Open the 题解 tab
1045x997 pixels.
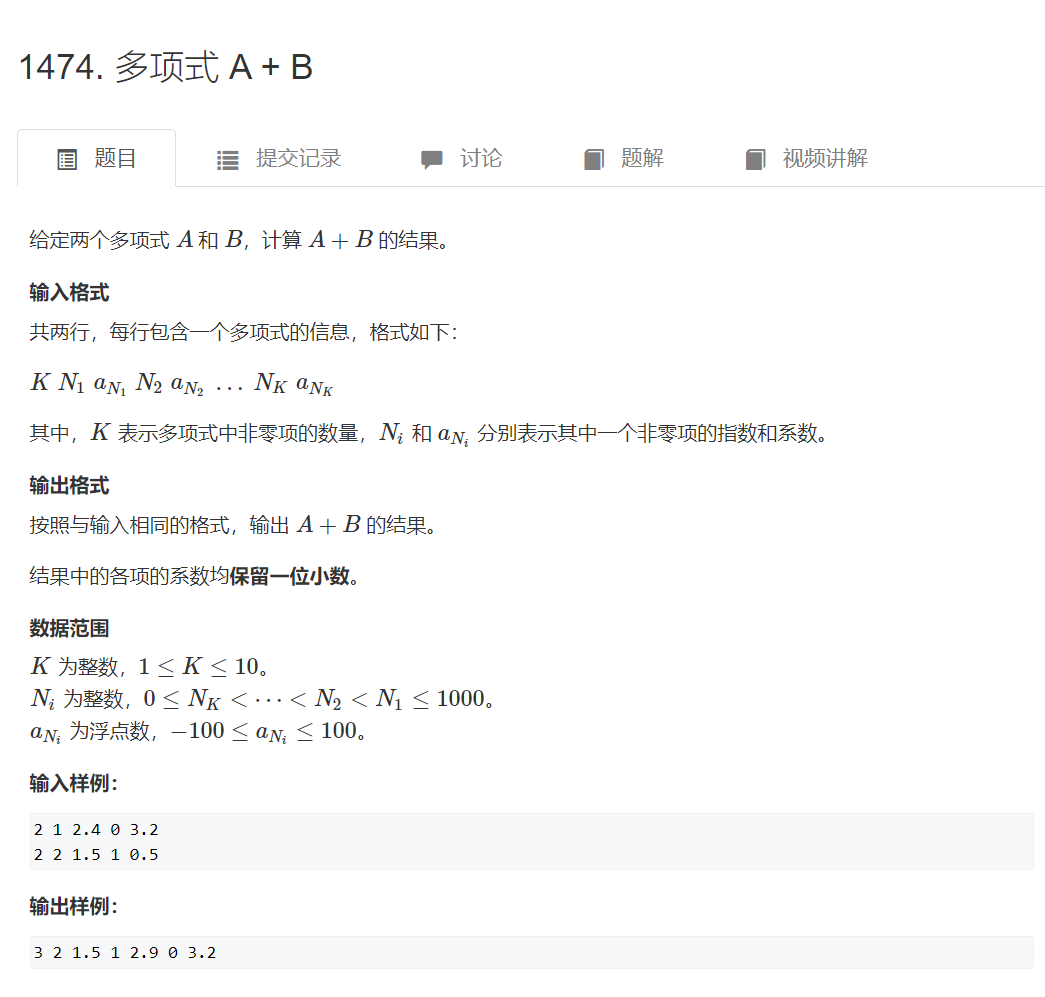pyautogui.click(x=623, y=159)
